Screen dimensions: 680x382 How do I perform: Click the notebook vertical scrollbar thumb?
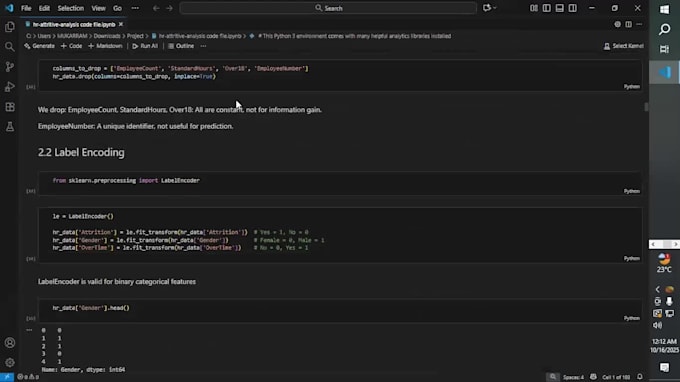coord(646,107)
